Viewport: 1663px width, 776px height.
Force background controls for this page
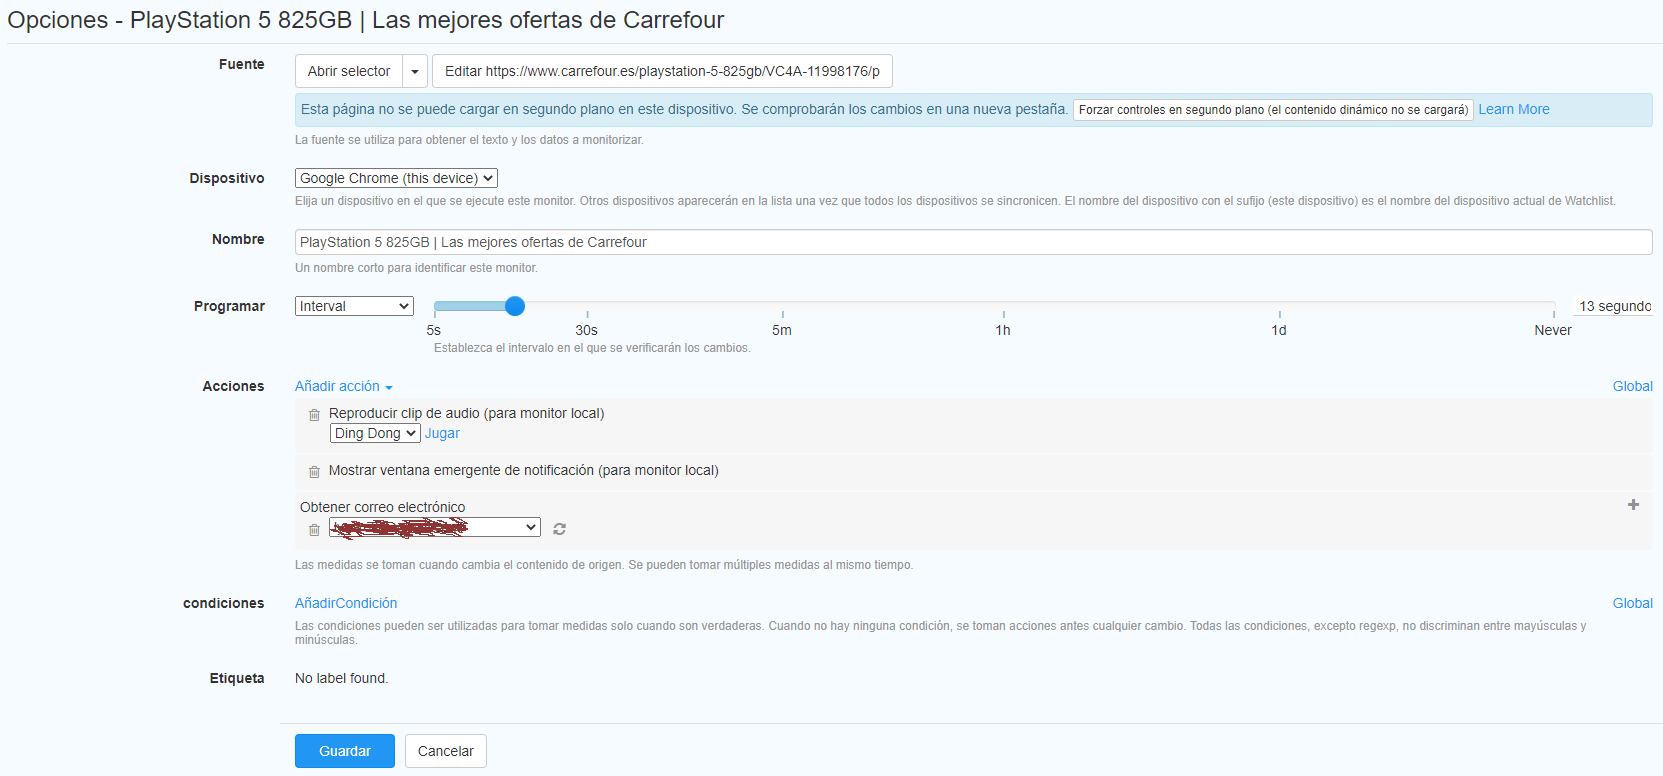coord(1273,110)
